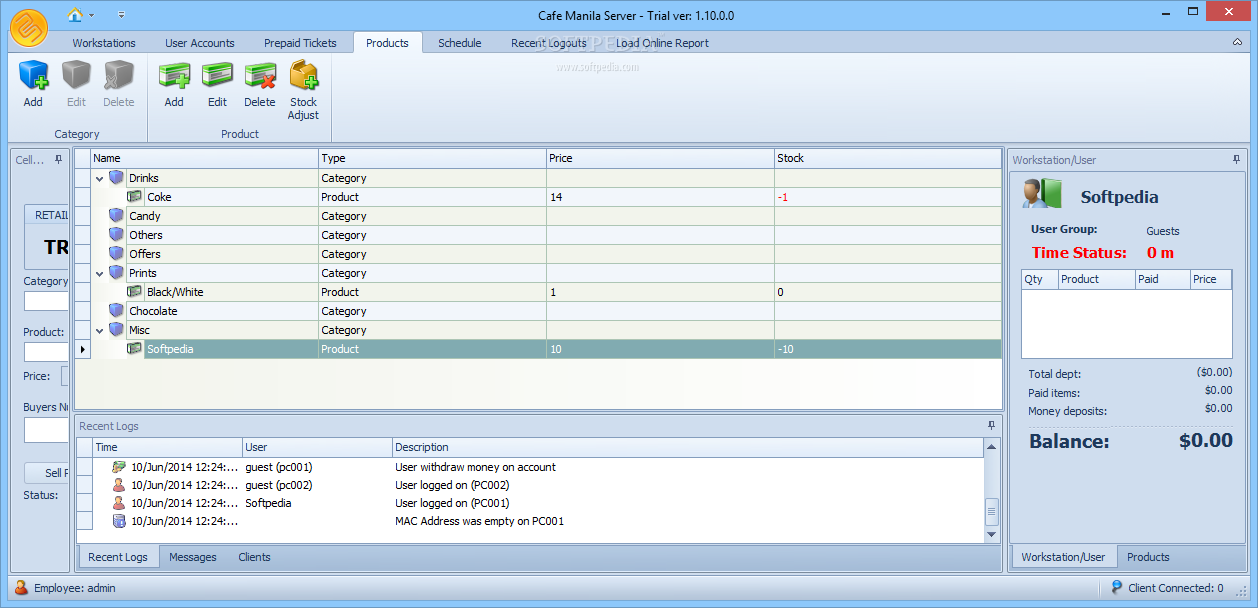Viewport: 1258px width, 608px height.
Task: Open the Stock Adjust tool
Action: click(x=303, y=77)
